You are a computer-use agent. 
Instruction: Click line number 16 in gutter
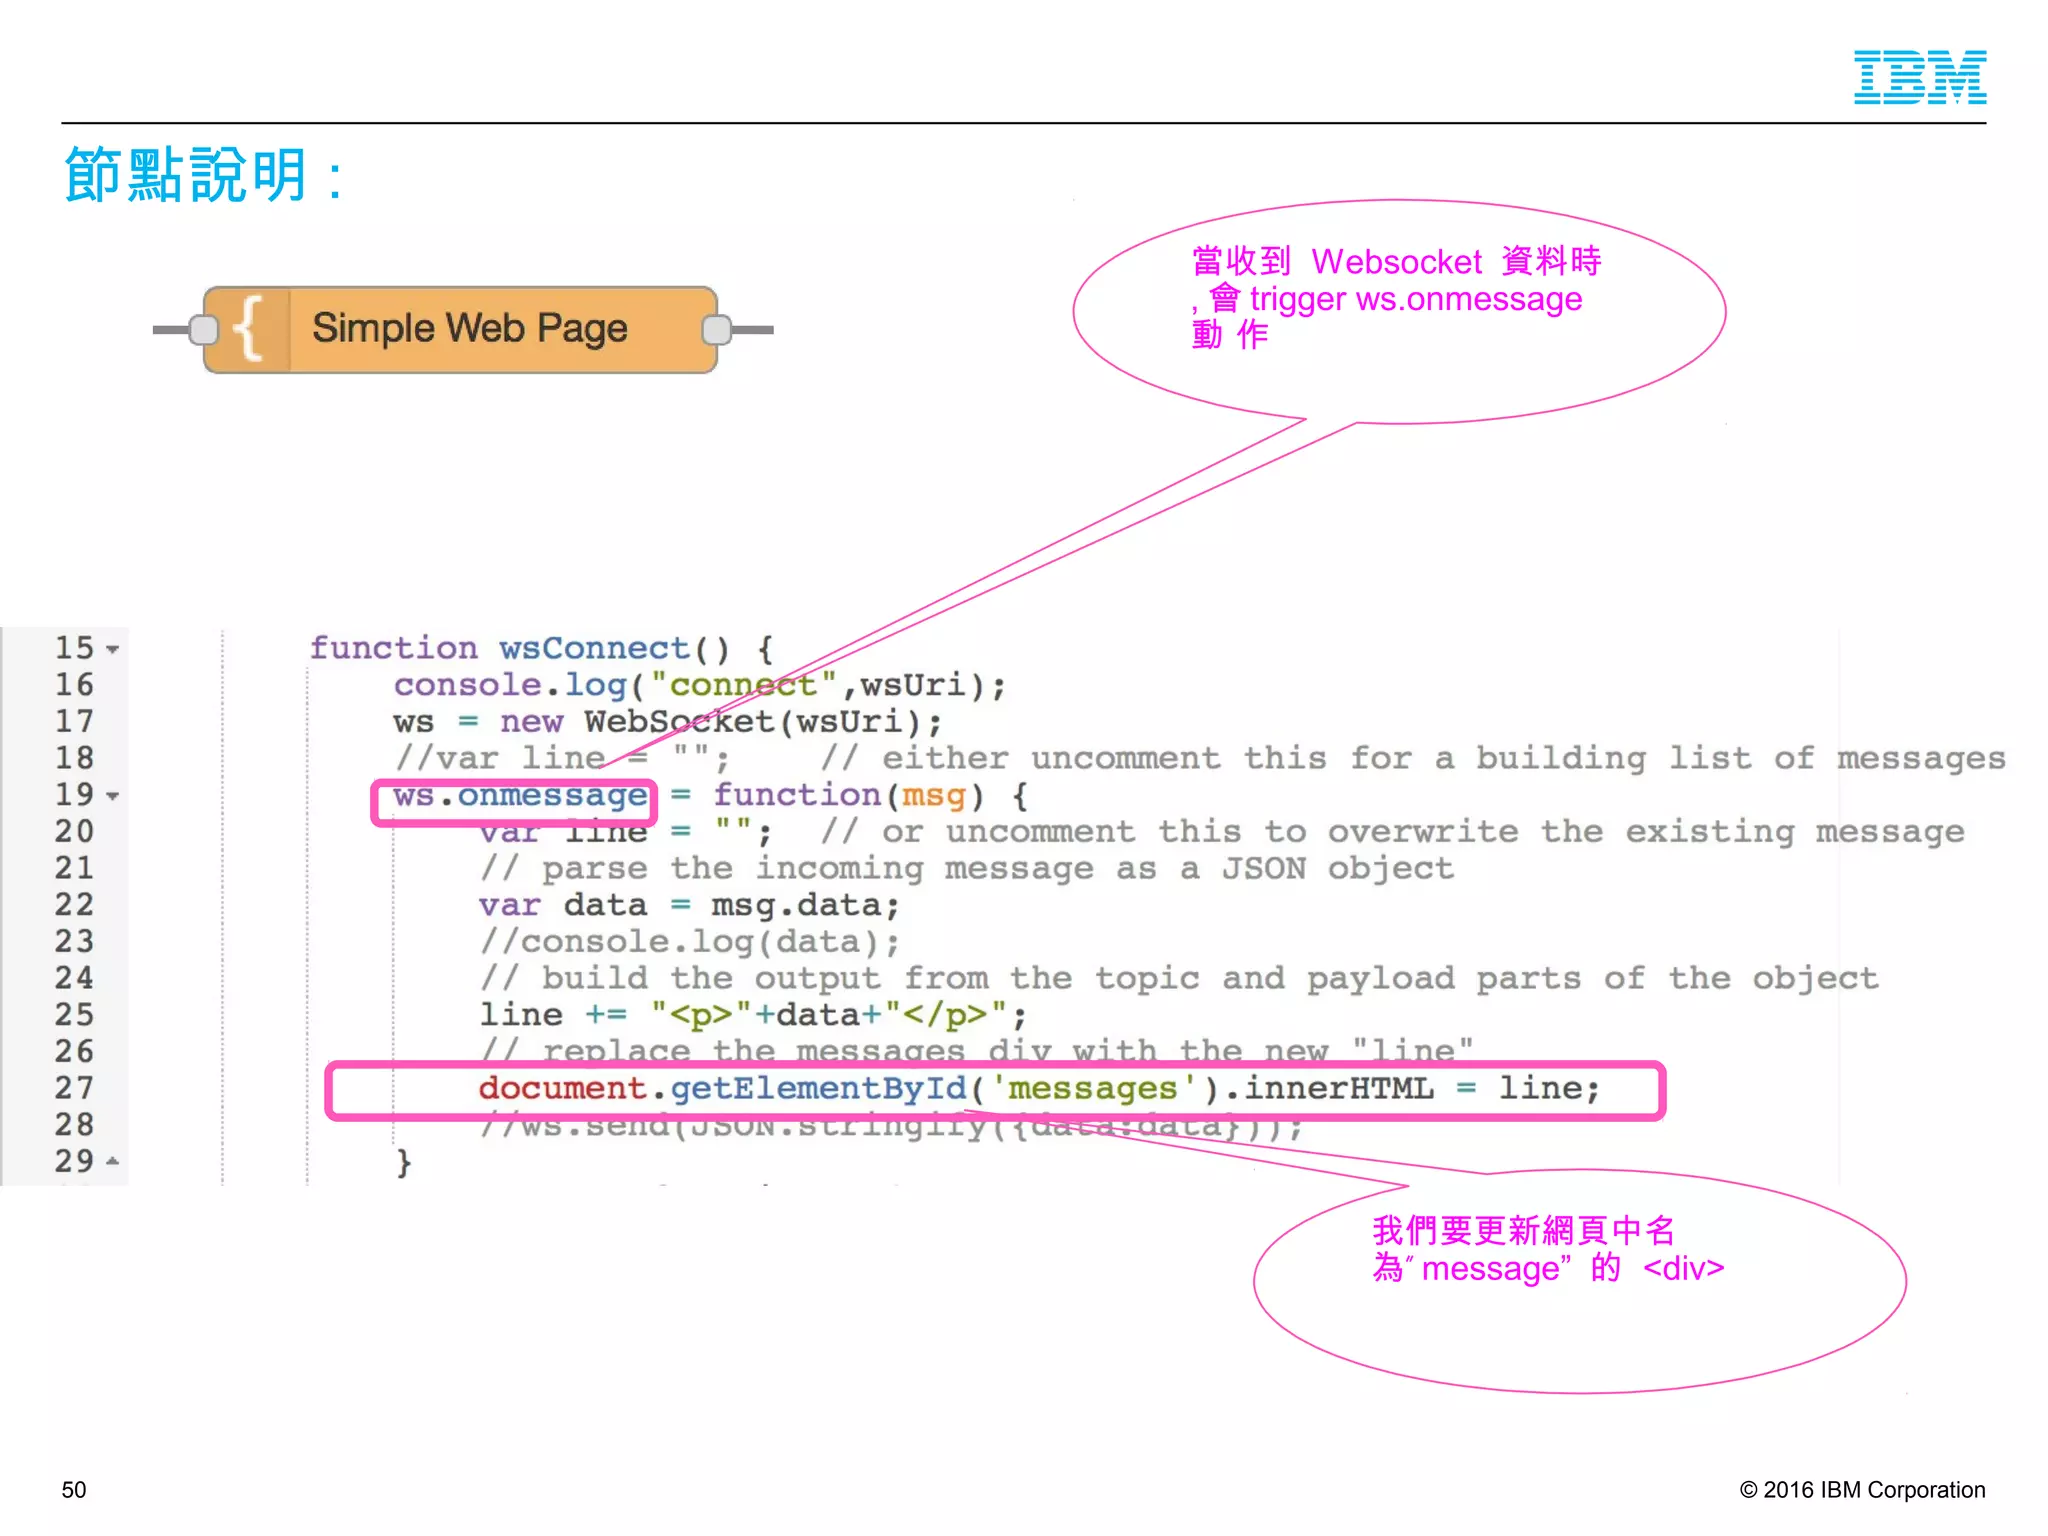click(74, 685)
